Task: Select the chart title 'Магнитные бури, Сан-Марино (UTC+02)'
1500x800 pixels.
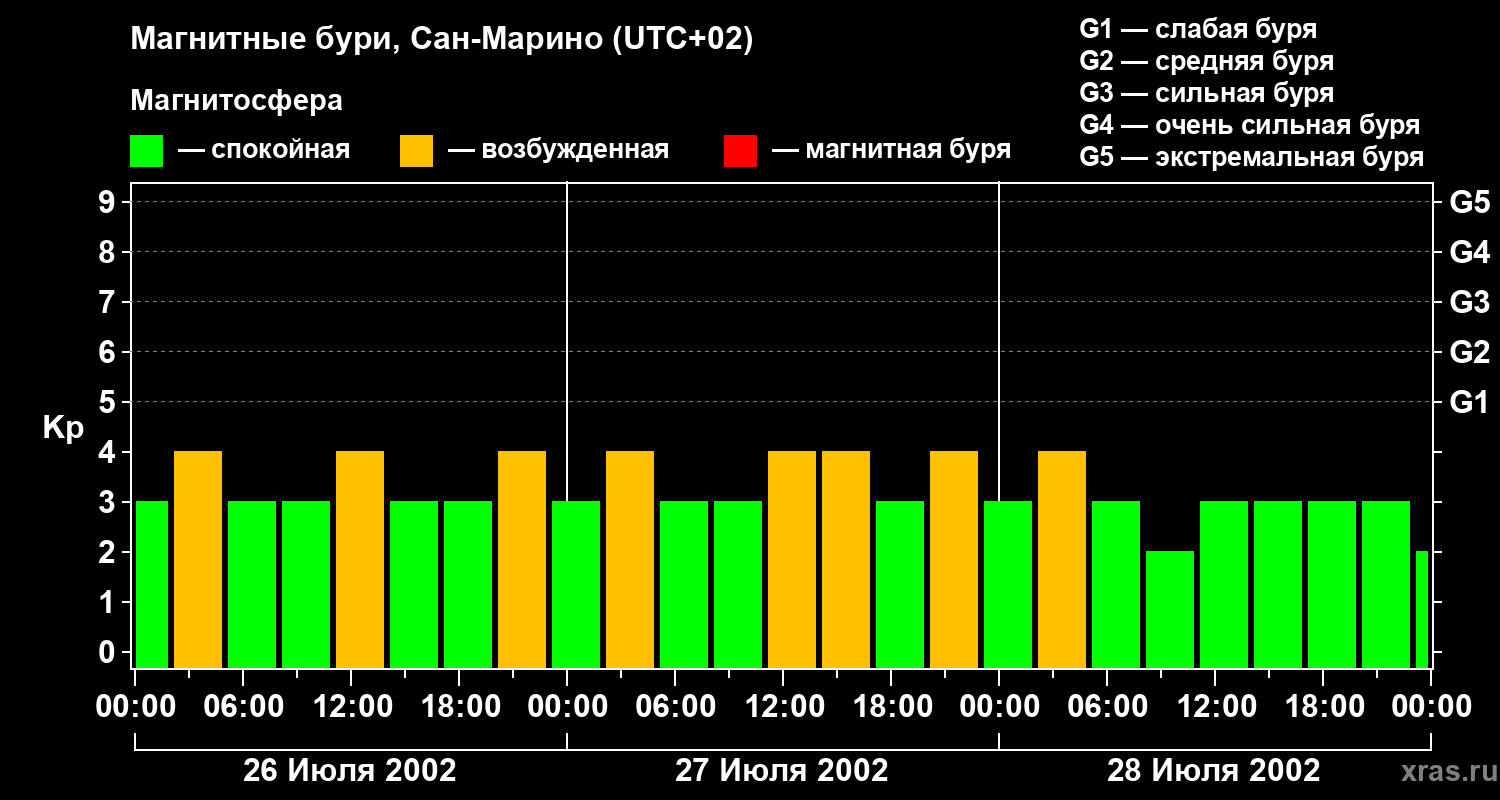Action: pyautogui.click(x=441, y=40)
